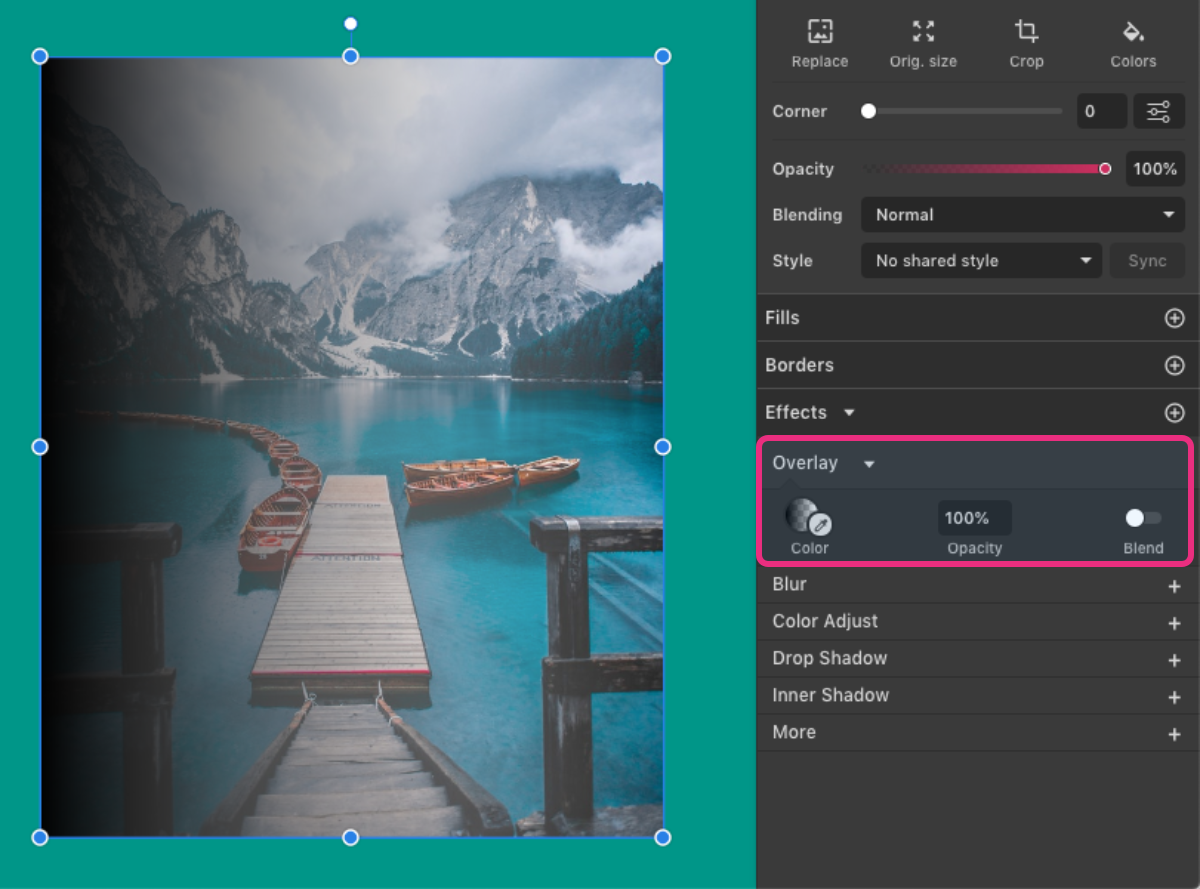This screenshot has width=1200, height=889.
Task: Add the Blur effect
Action: tap(1174, 586)
